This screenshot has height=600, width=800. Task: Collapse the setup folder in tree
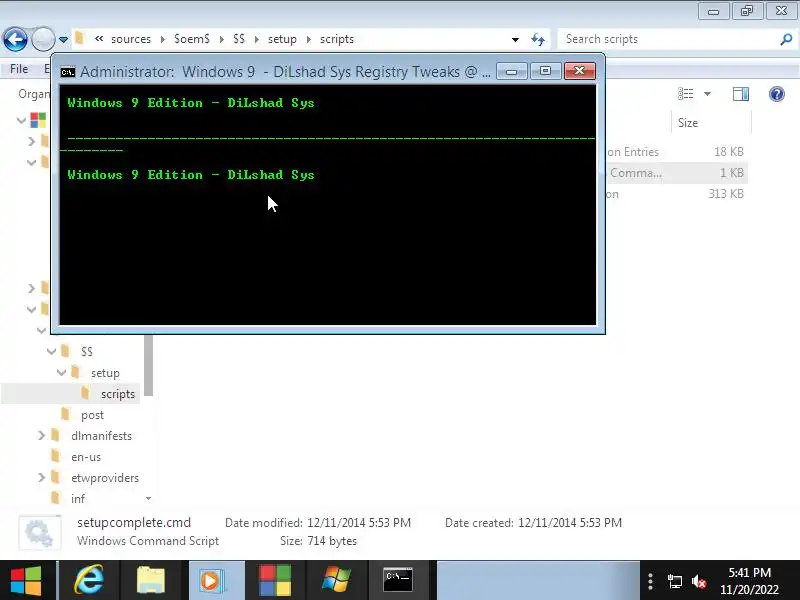[62, 372]
